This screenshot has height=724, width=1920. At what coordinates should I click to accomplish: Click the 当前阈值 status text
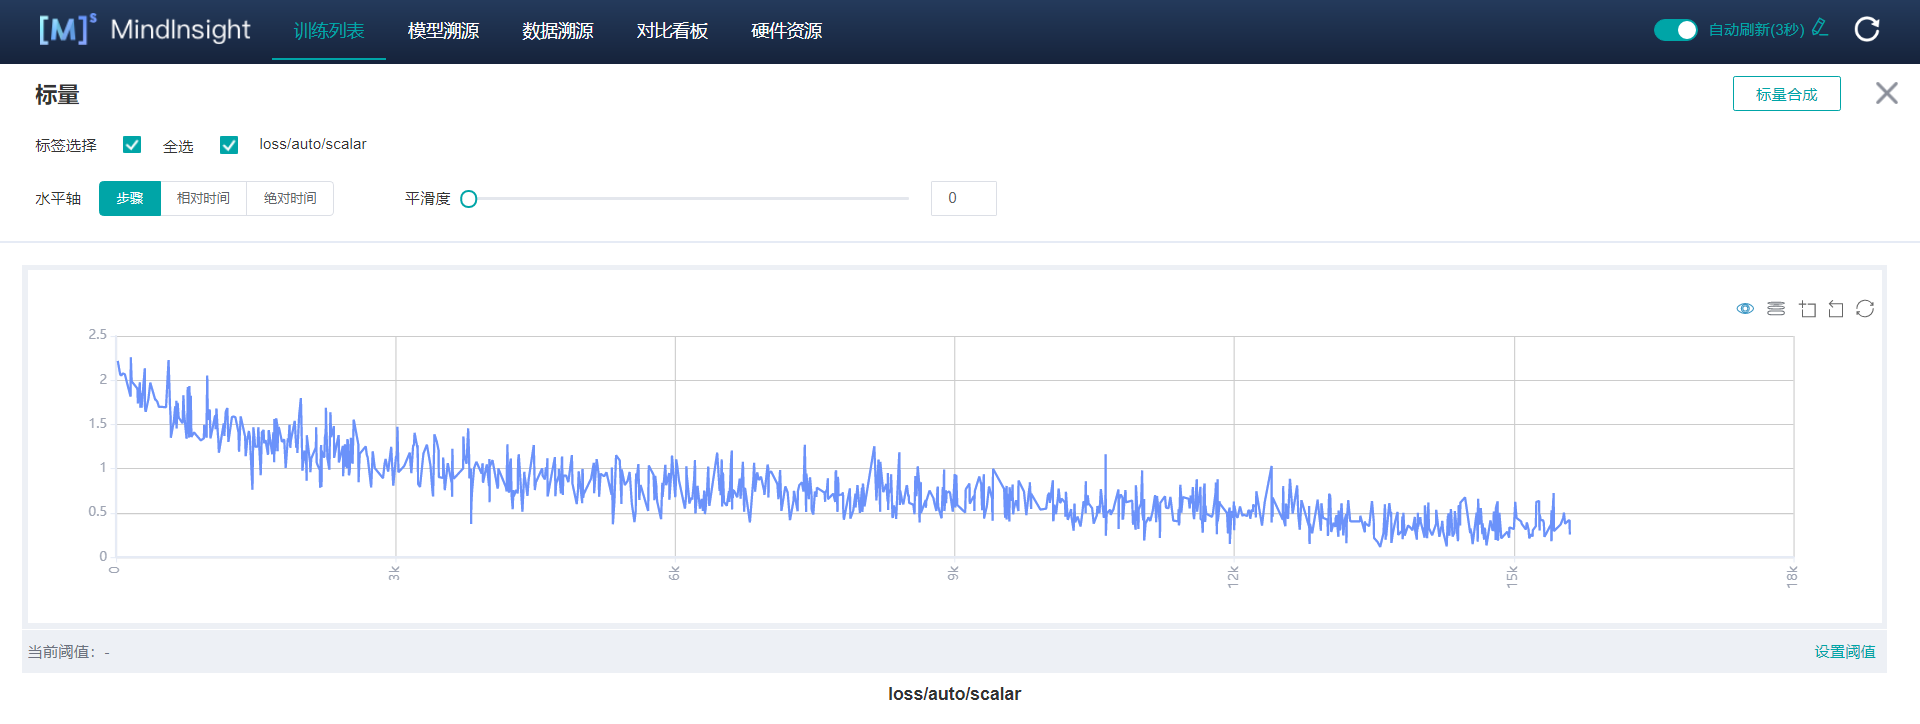coord(69,652)
